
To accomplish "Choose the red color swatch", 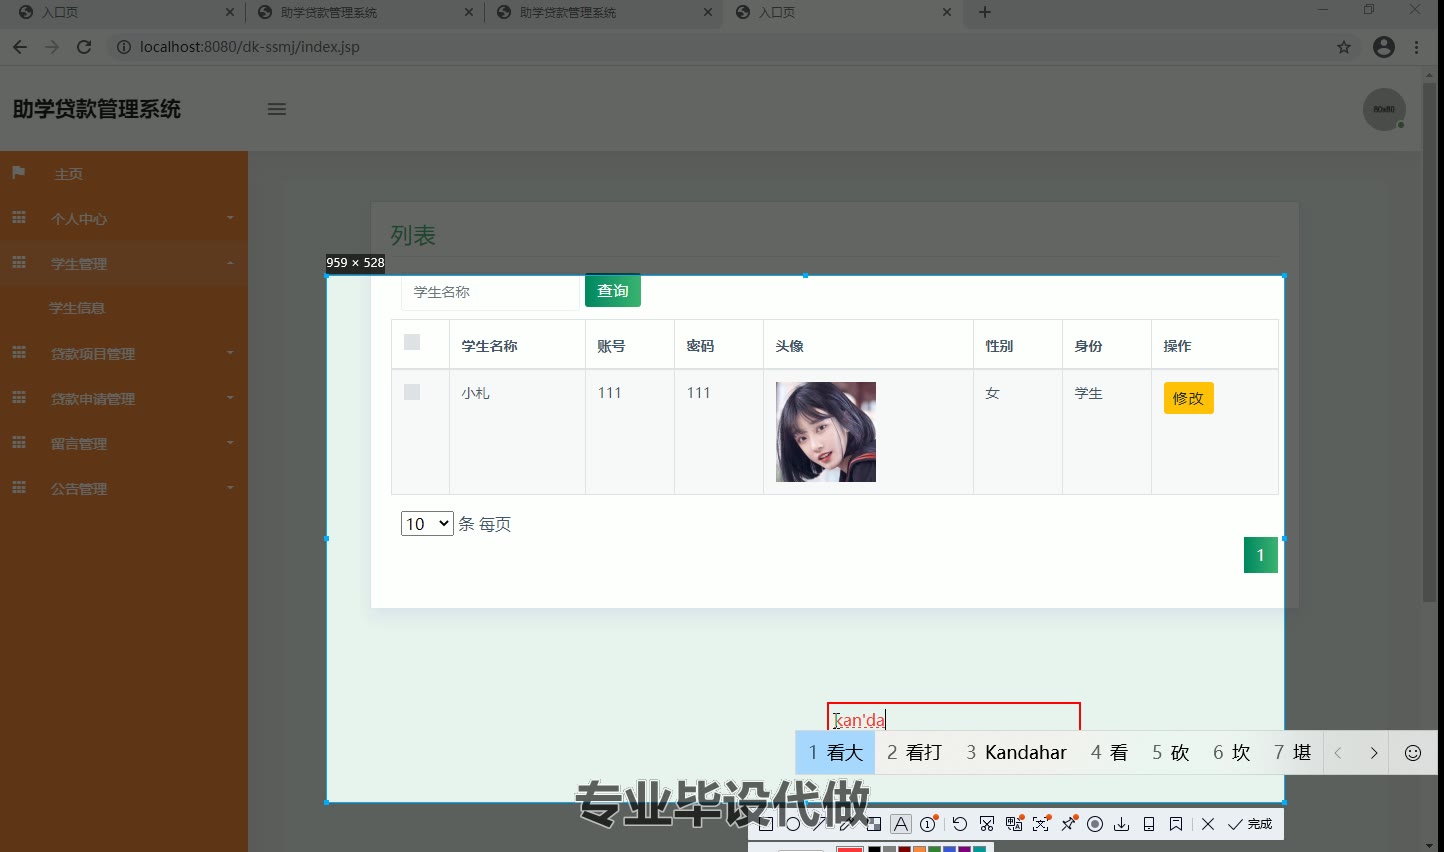I will pos(849,849).
